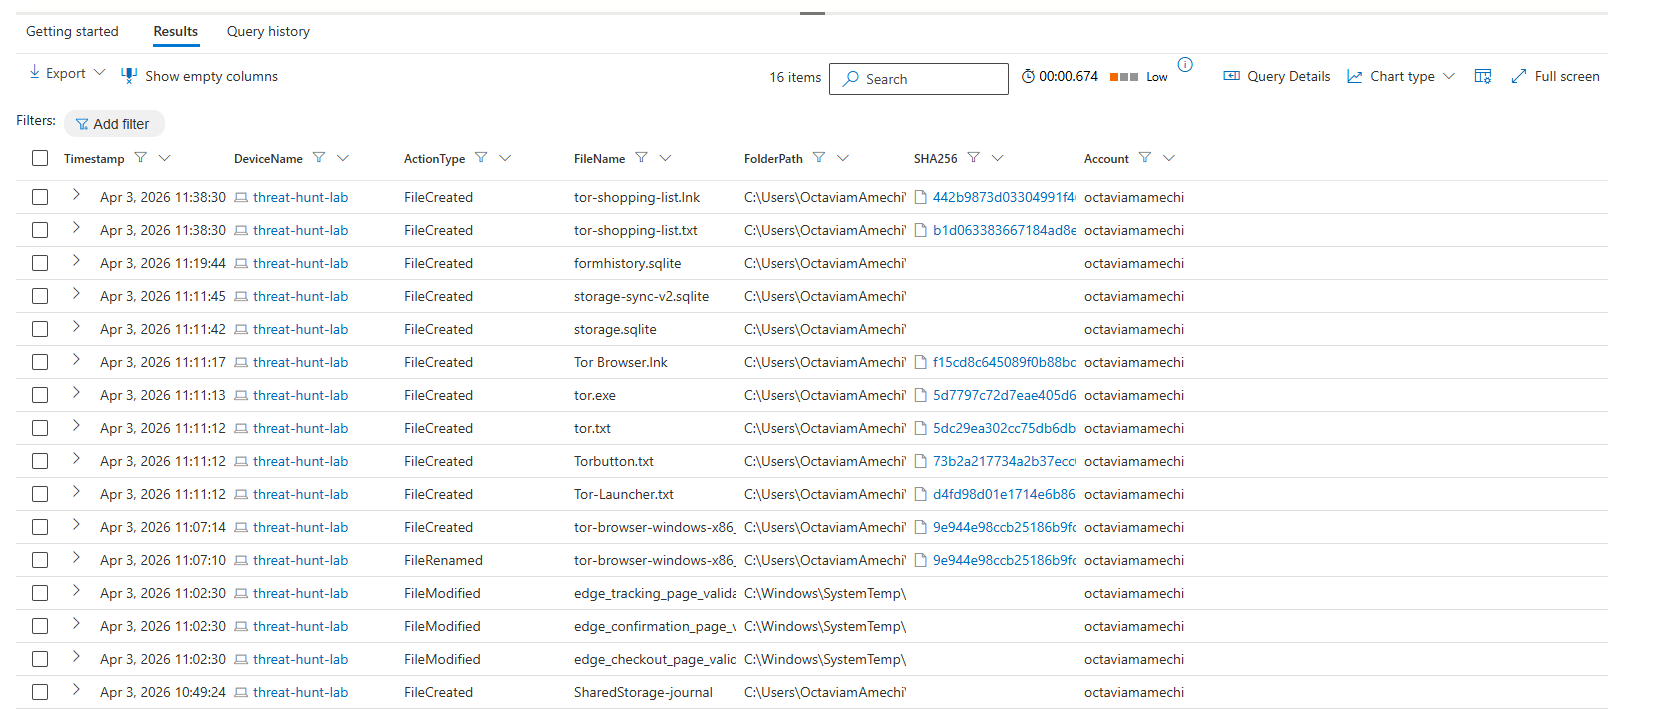Expand the tor-shopping-list.lnk row details
Screen dimensions: 1672x728
(x=76, y=195)
